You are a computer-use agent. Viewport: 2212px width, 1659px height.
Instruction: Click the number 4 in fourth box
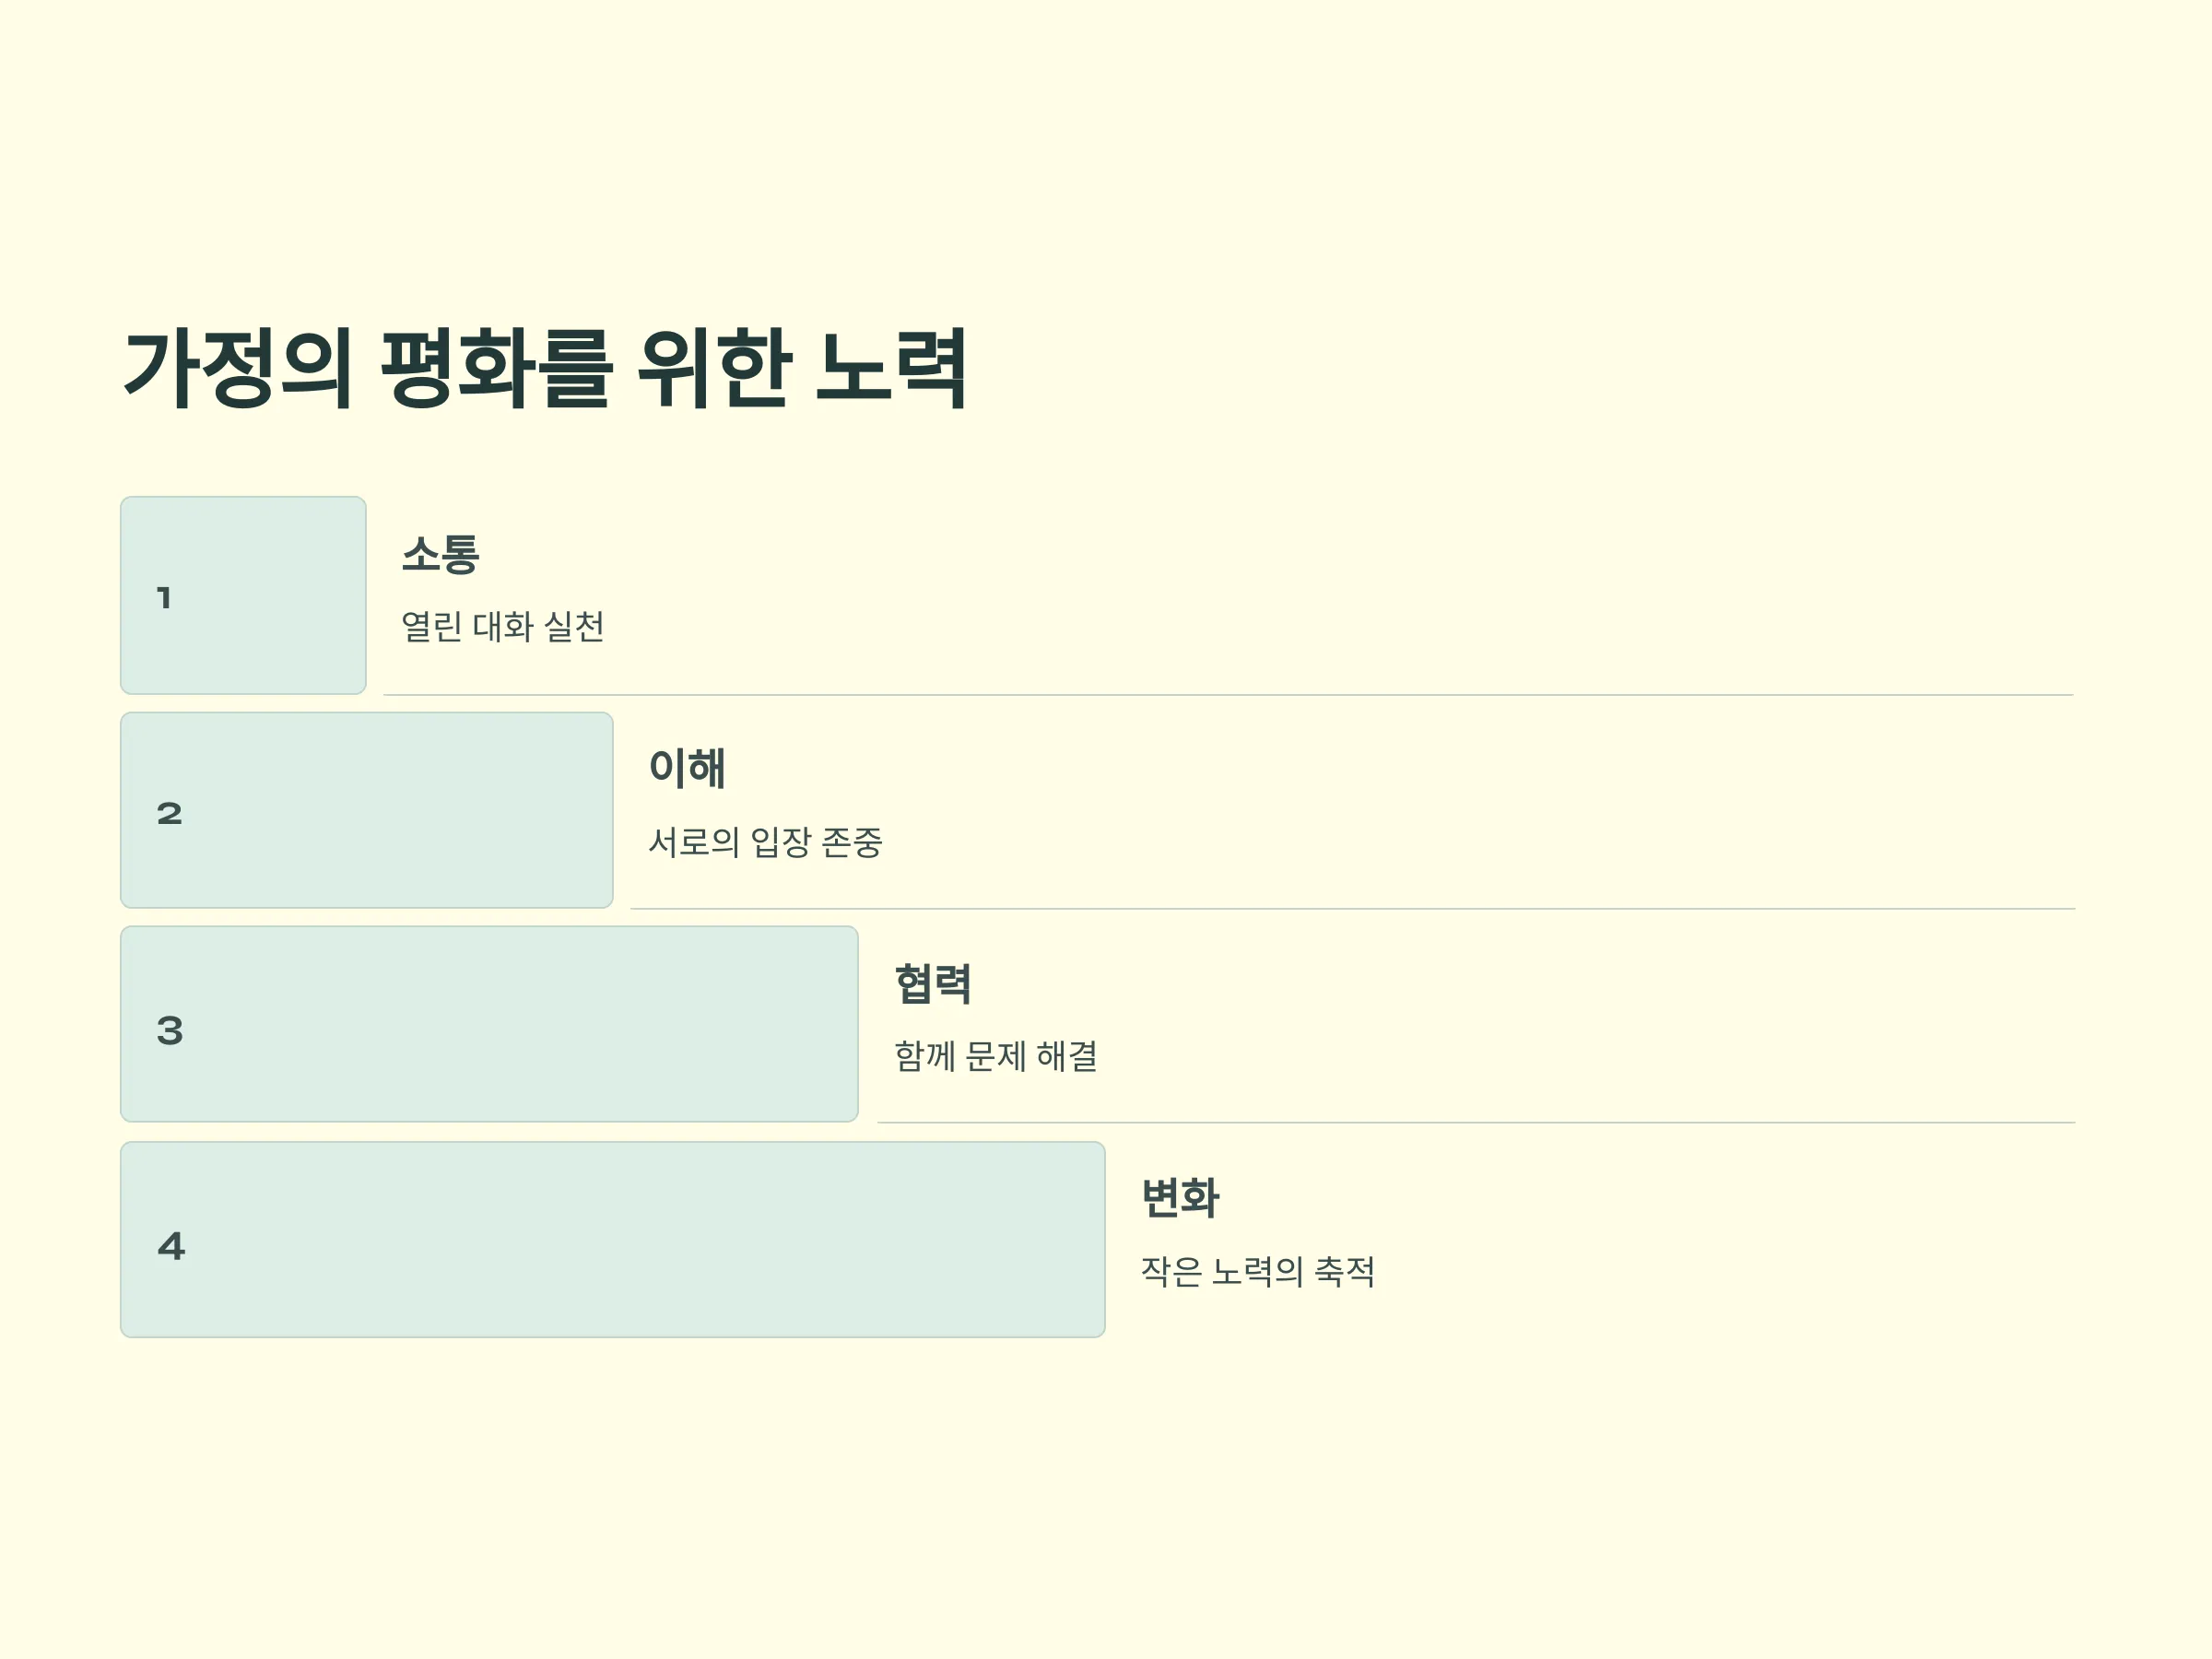pyautogui.click(x=171, y=1245)
